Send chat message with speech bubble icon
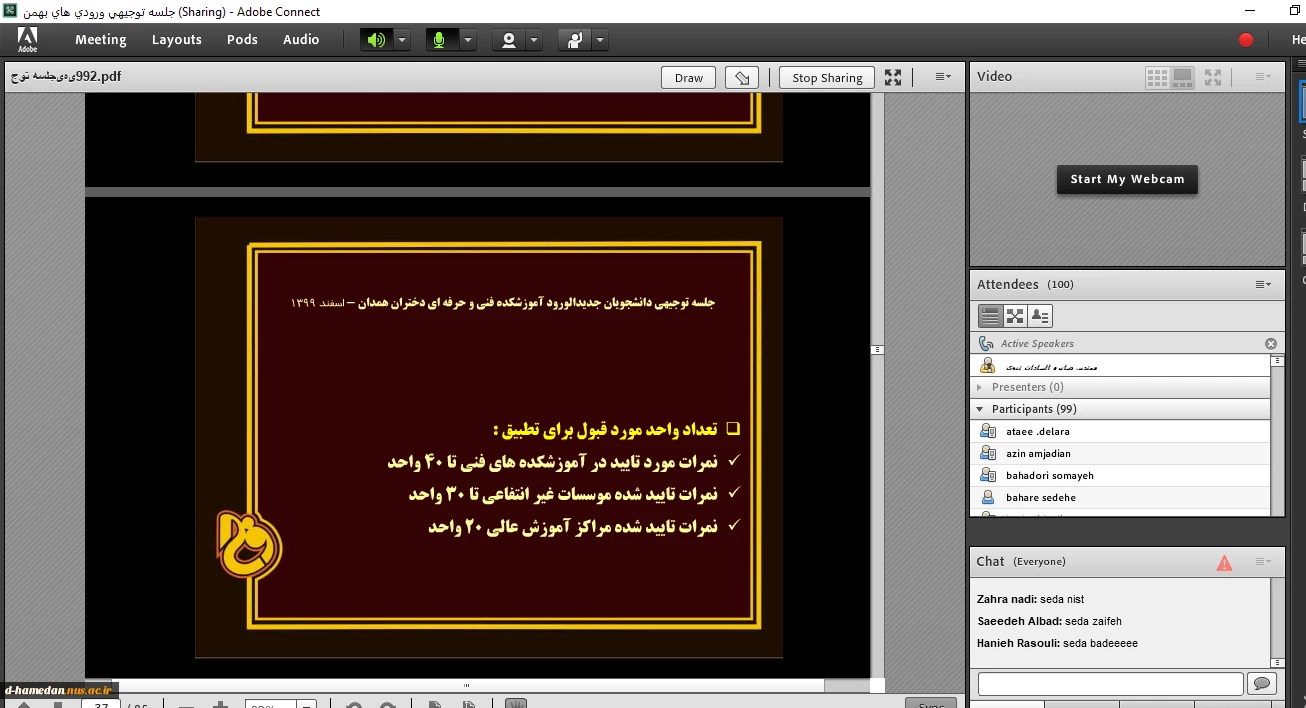 click(1261, 683)
